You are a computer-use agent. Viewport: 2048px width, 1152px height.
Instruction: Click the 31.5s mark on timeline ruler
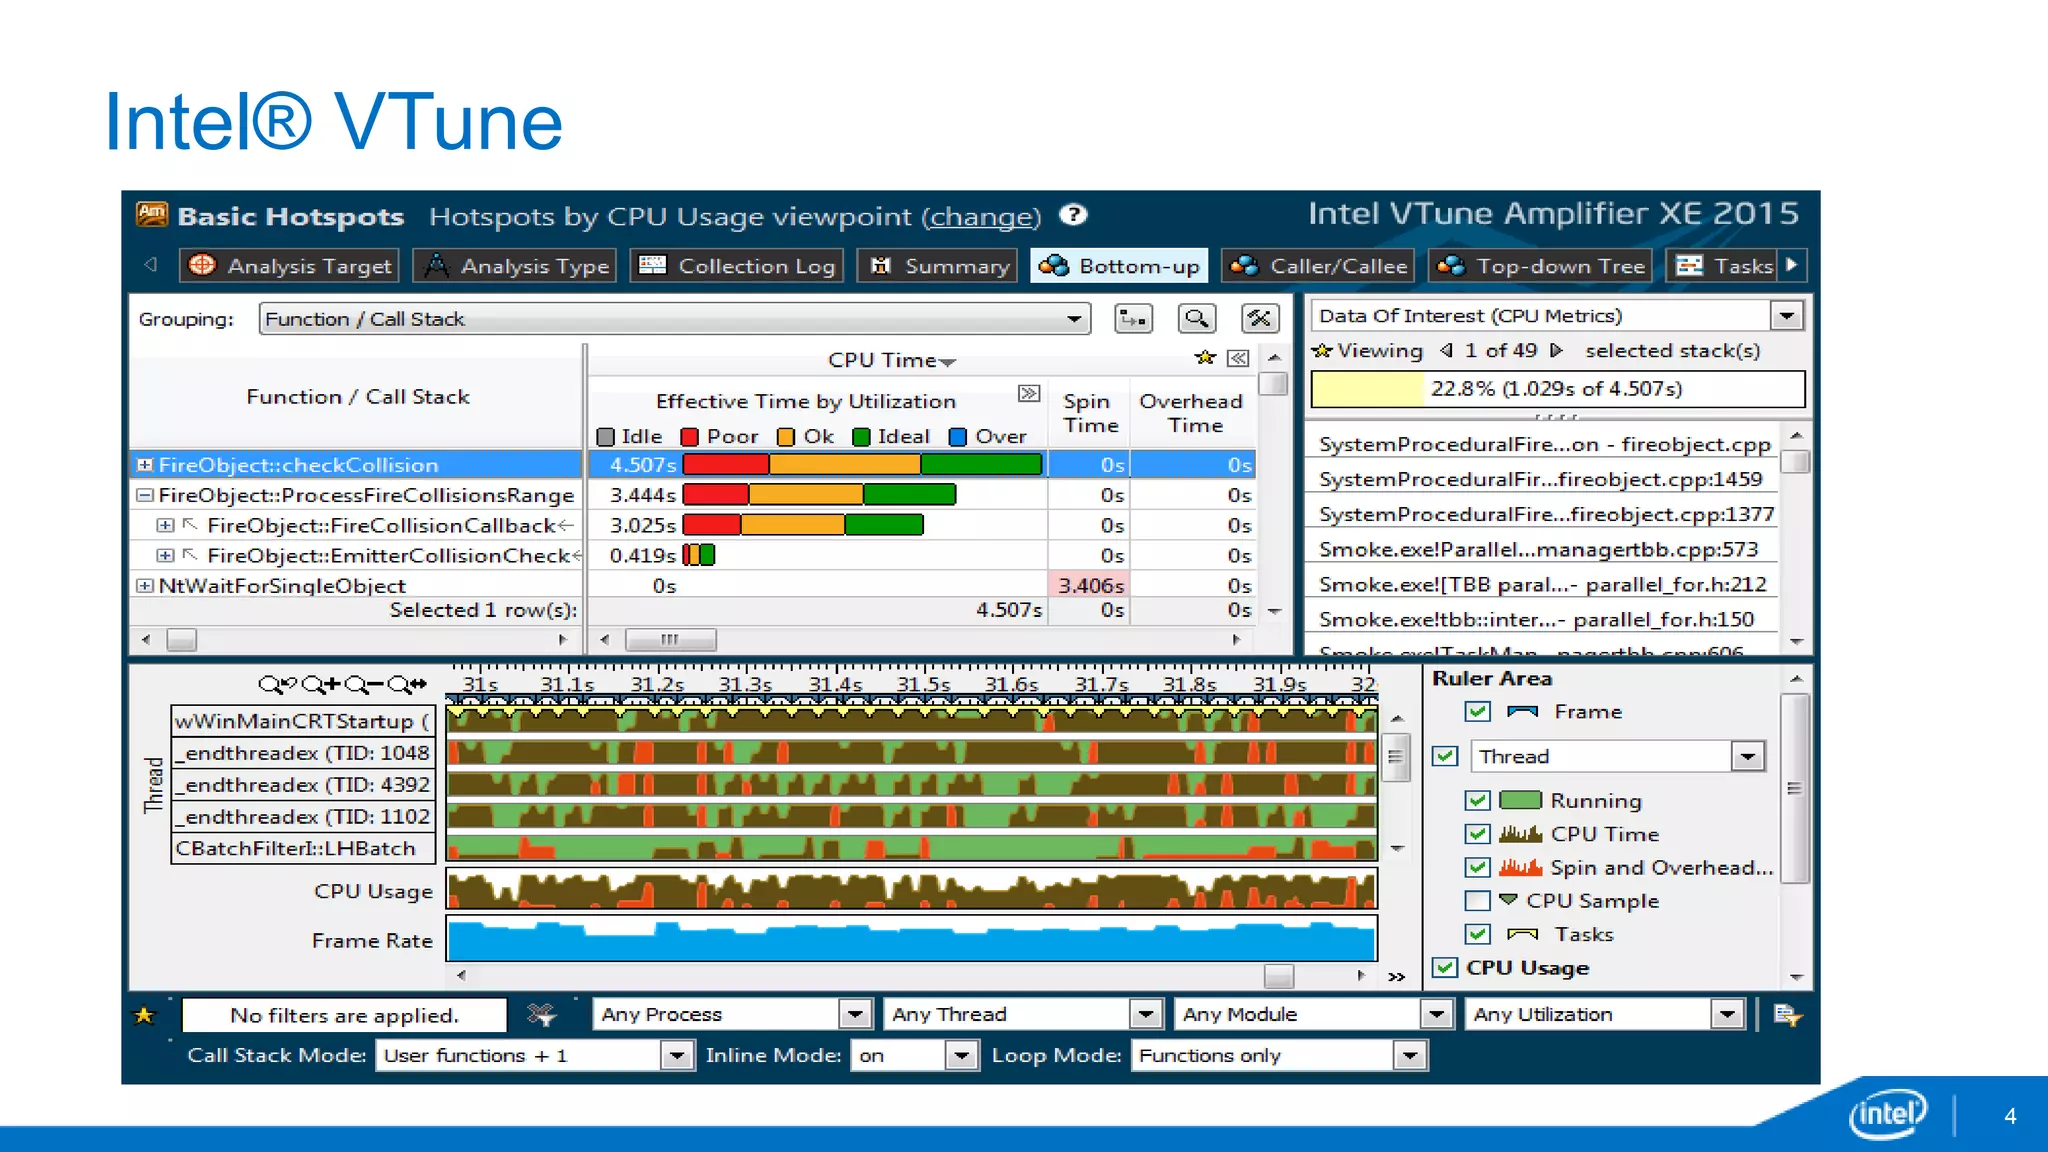coord(922,685)
